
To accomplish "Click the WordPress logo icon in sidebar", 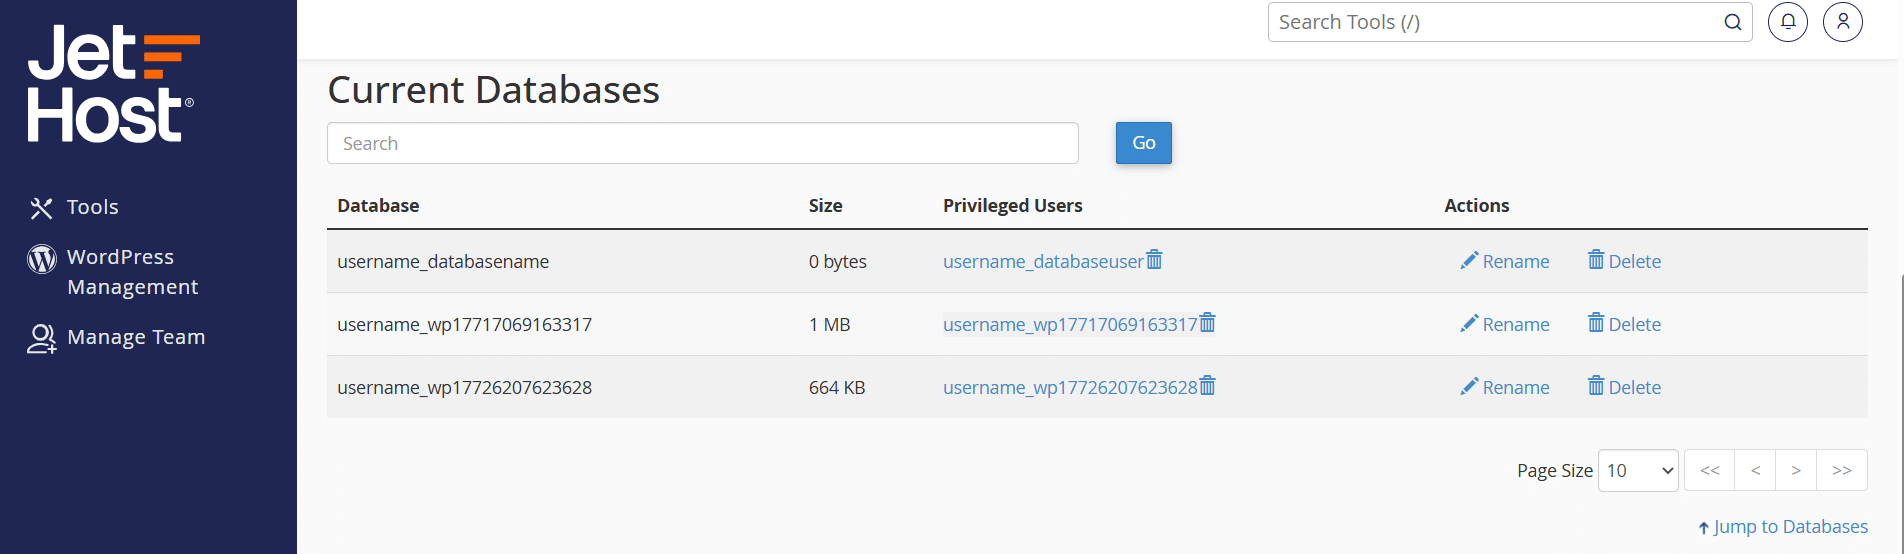I will pos(41,259).
